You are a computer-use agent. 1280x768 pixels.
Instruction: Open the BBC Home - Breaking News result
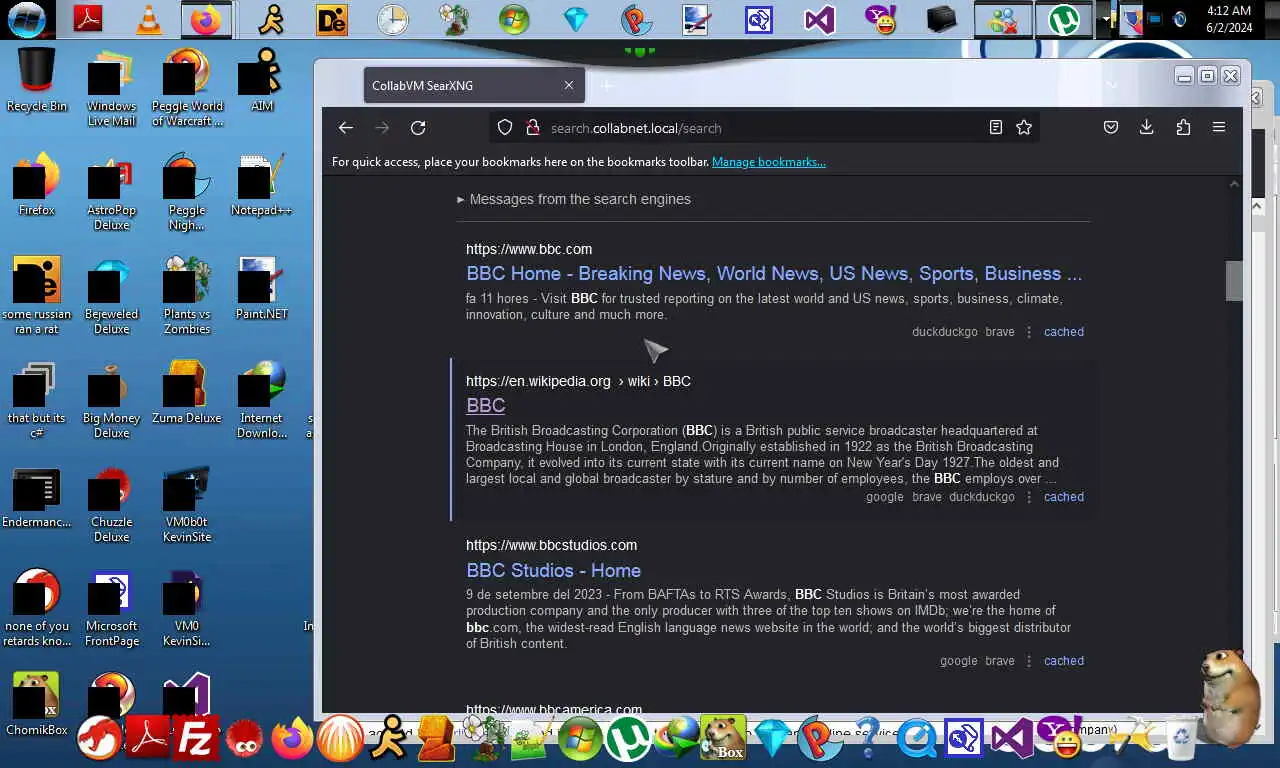pyautogui.click(x=774, y=274)
